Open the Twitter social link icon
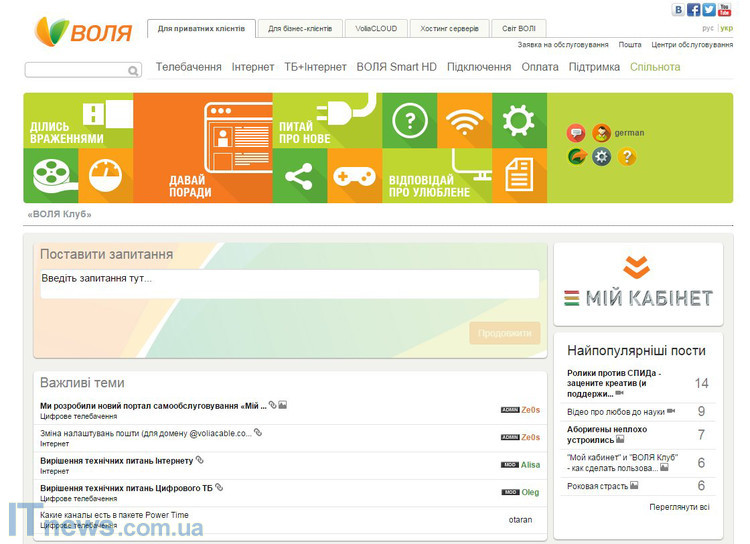The width and height of the screenshot is (750, 544). pyautogui.click(x=709, y=10)
